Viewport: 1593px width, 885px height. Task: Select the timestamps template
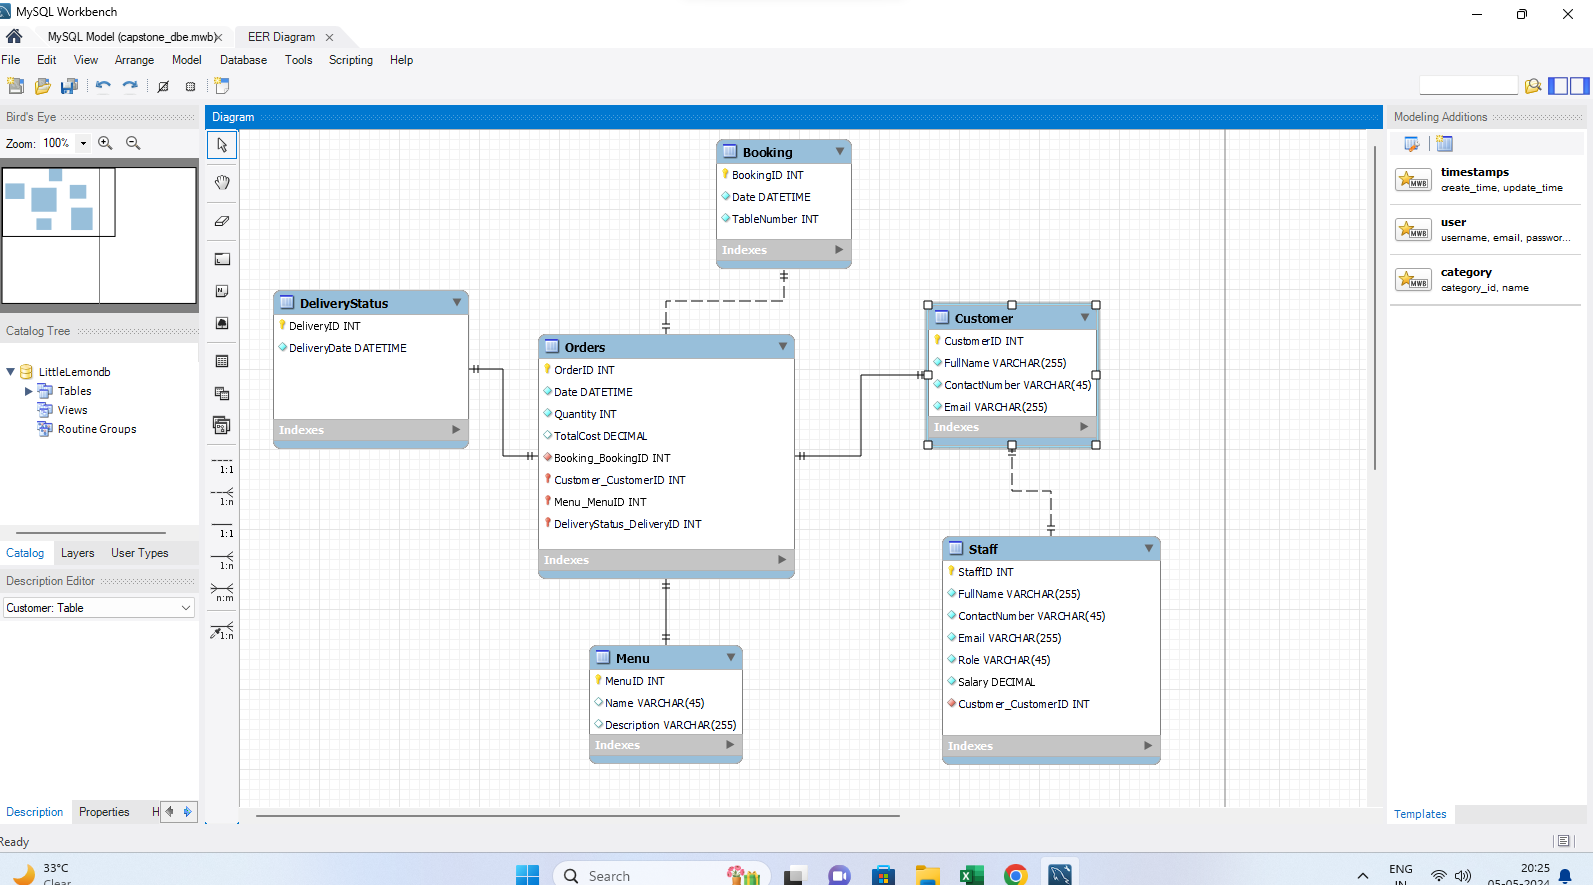pos(1485,179)
